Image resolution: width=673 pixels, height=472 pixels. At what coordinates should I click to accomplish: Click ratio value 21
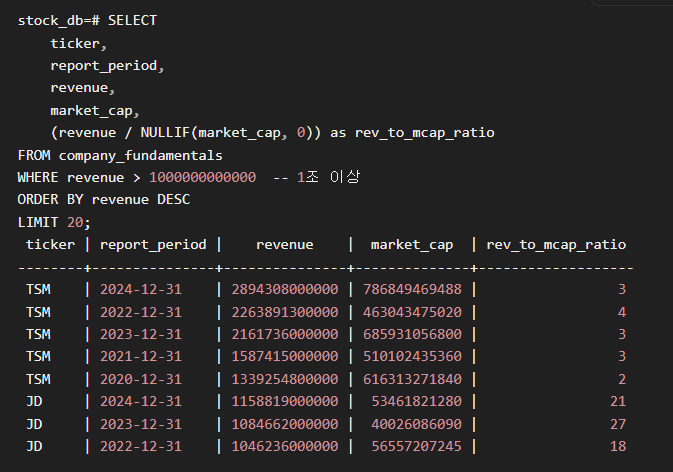click(x=618, y=402)
